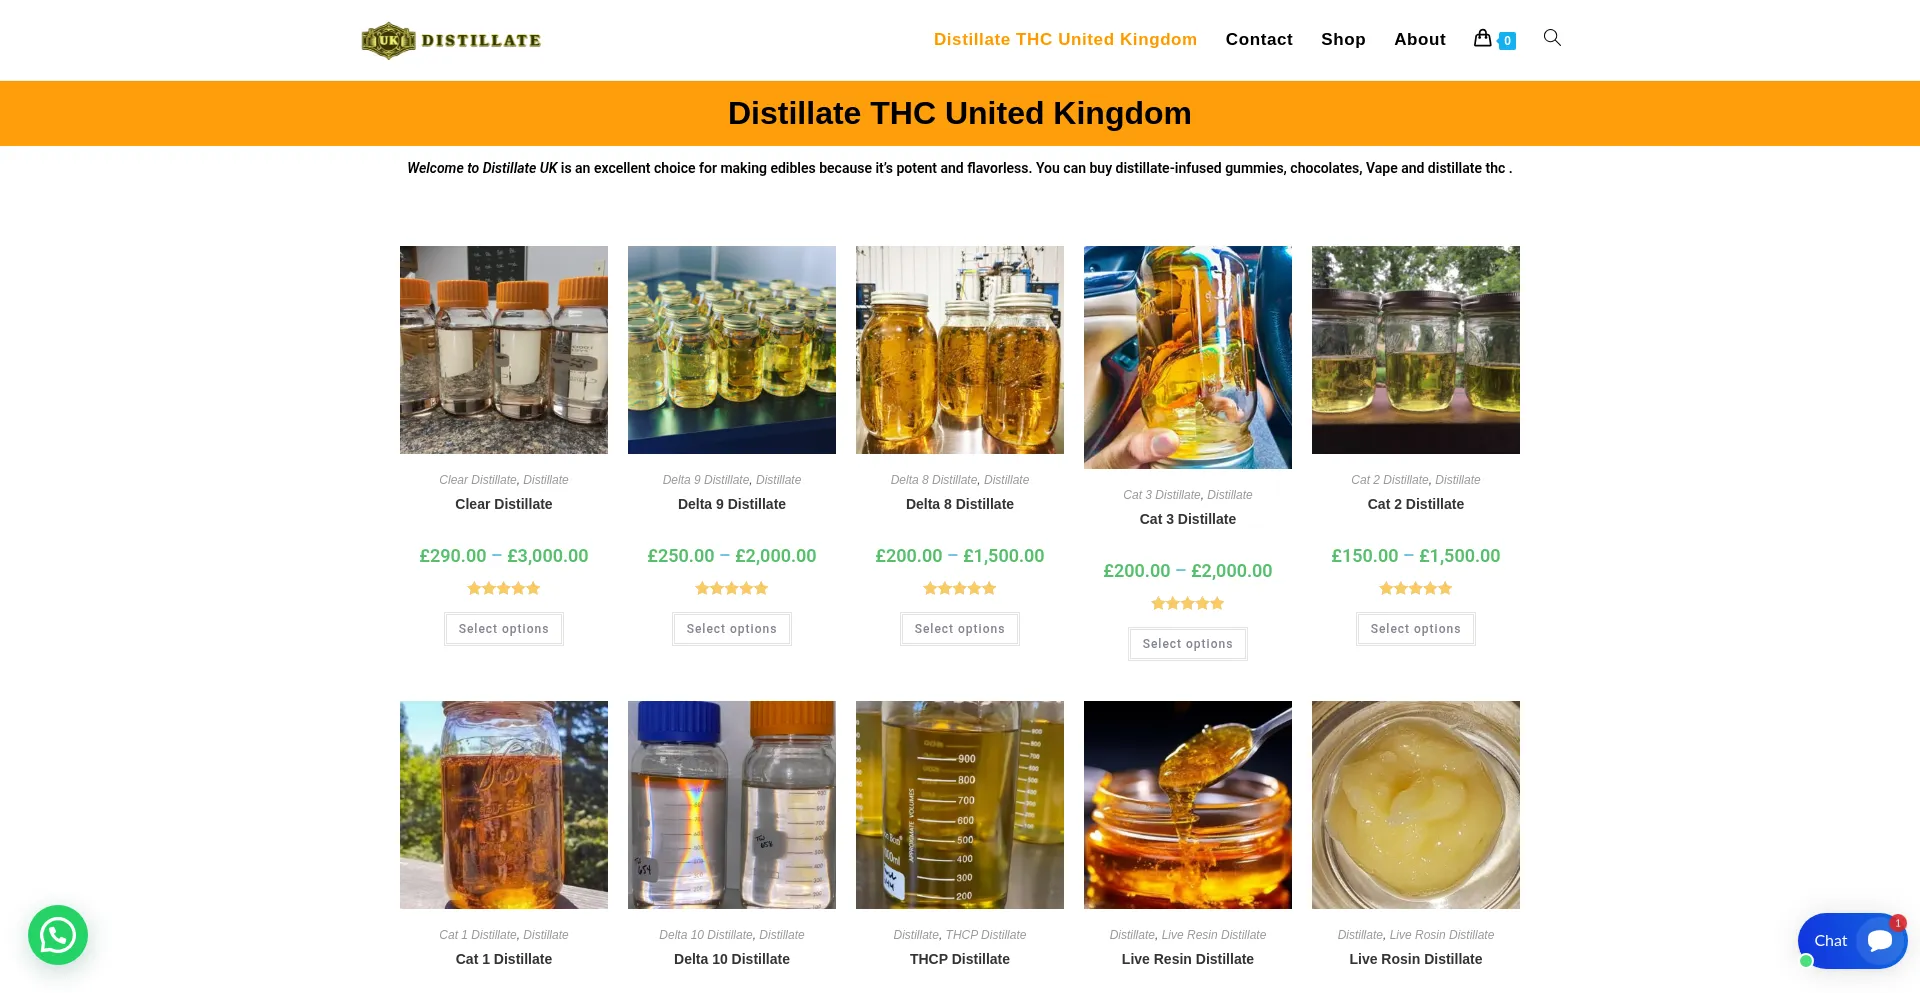
Task: Select Distillate THC United Kingdom nav link
Action: [x=1065, y=40]
